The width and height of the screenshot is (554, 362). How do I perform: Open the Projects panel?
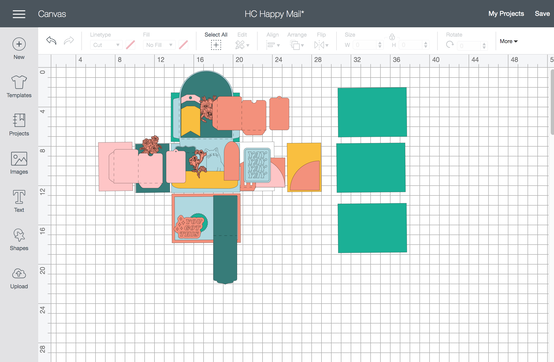tap(19, 125)
